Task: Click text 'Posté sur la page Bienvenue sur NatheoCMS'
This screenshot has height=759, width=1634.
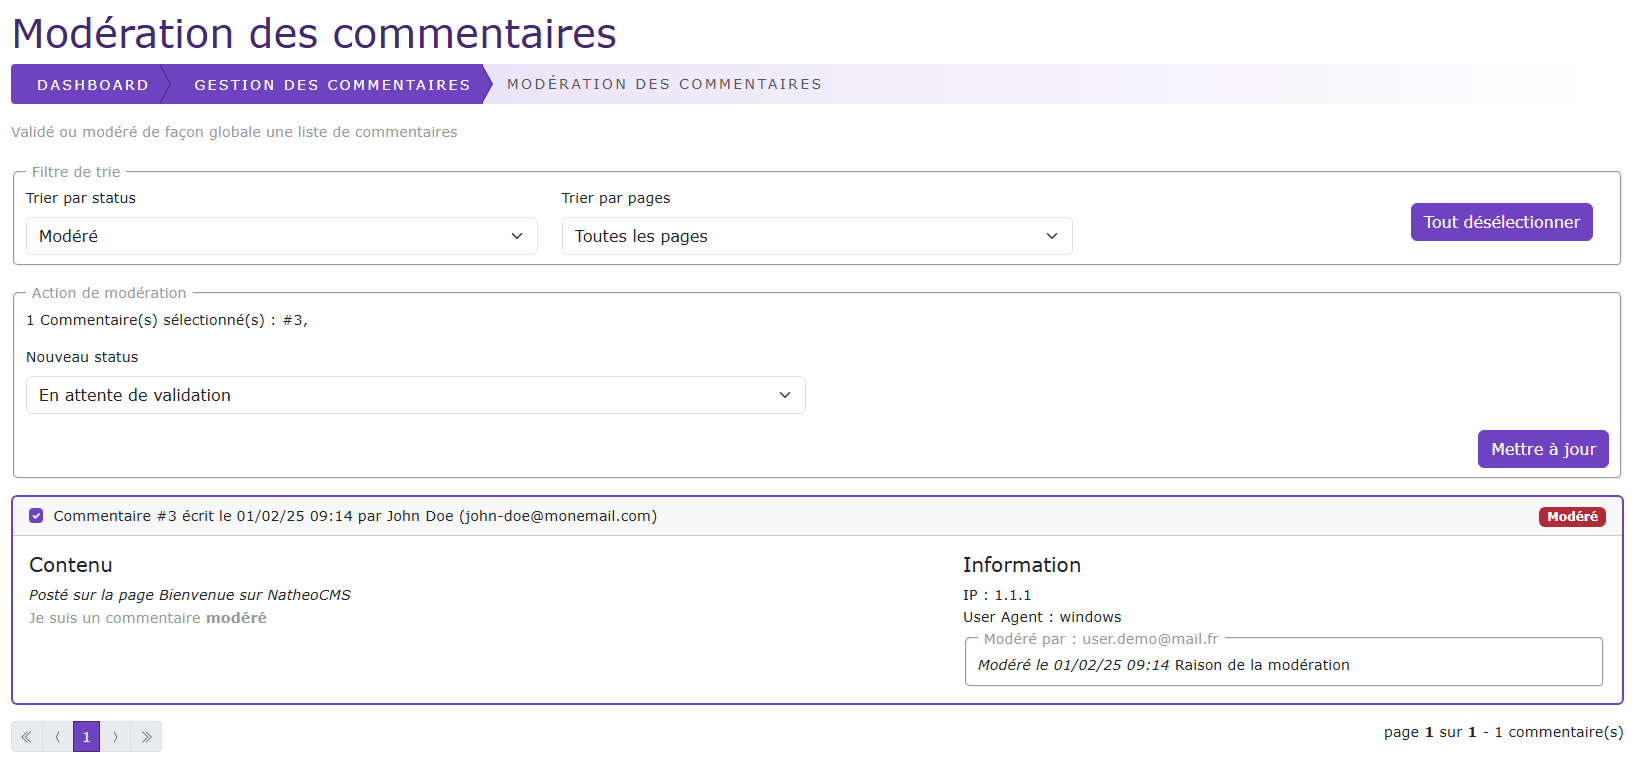Action: pyautogui.click(x=190, y=595)
